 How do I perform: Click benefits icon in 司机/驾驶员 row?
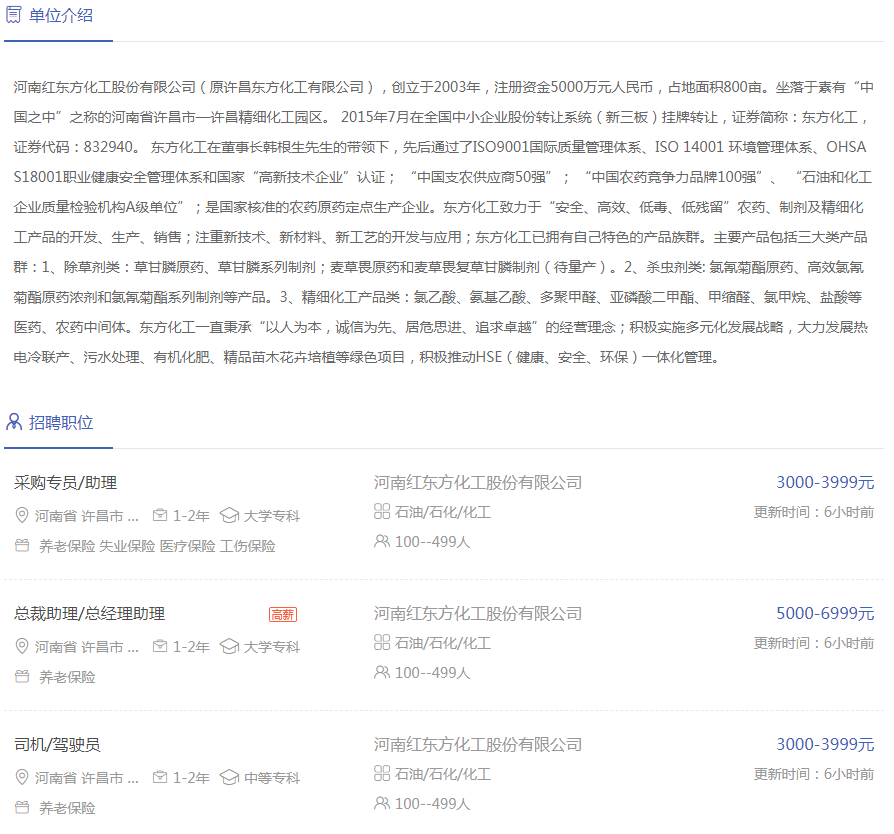(x=22, y=807)
